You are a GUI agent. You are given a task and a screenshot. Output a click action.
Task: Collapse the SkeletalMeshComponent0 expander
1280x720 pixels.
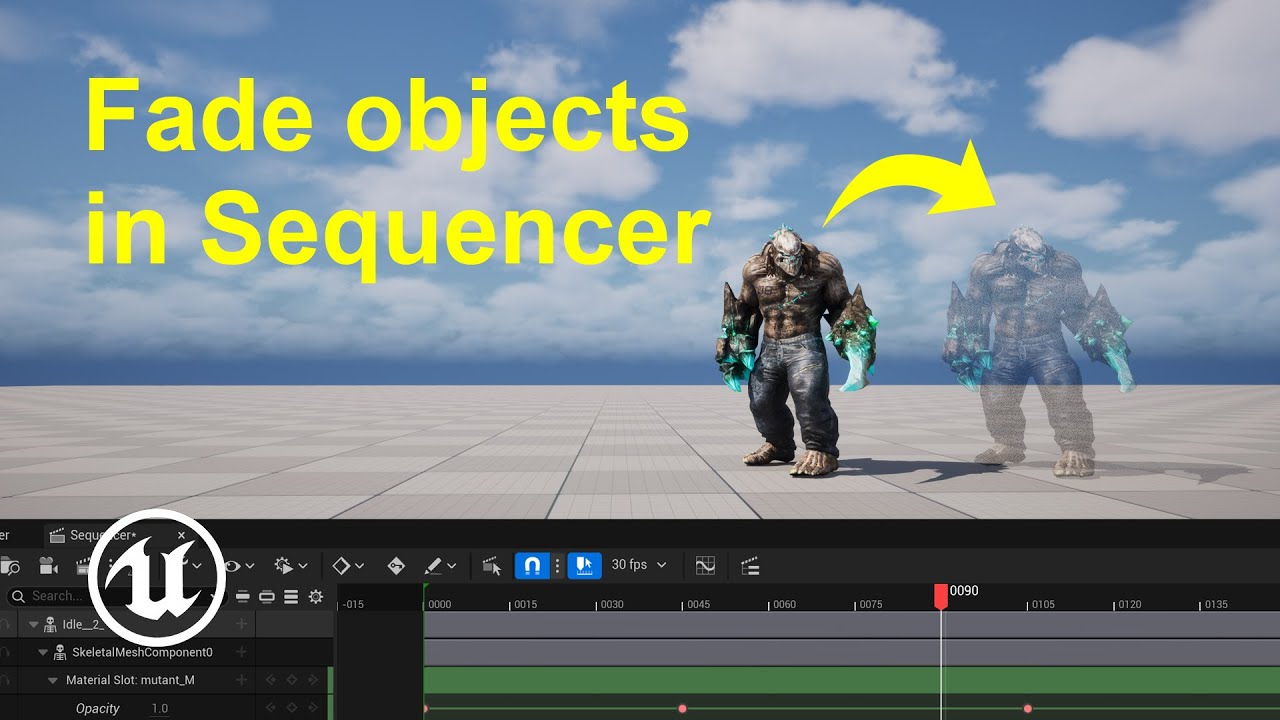(x=43, y=652)
